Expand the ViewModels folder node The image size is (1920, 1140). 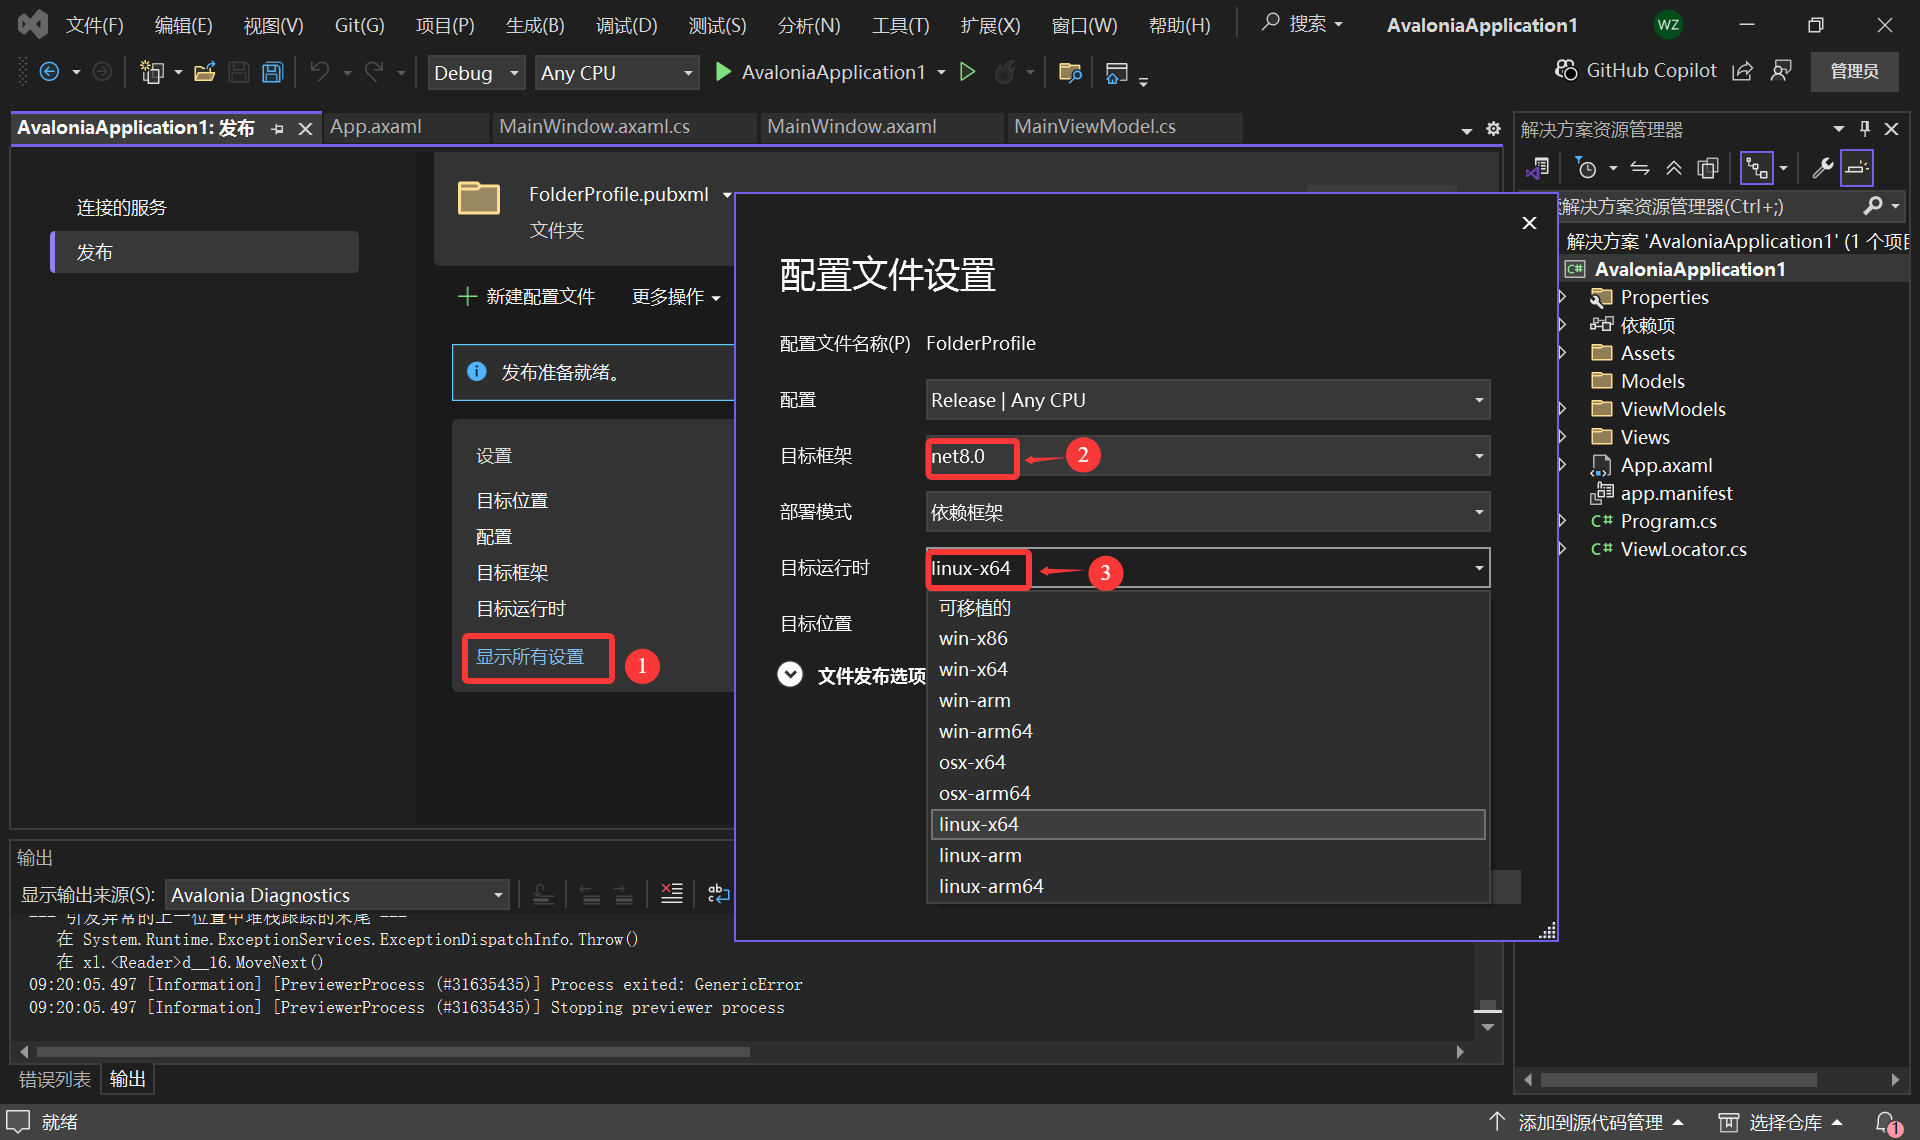[1563, 409]
